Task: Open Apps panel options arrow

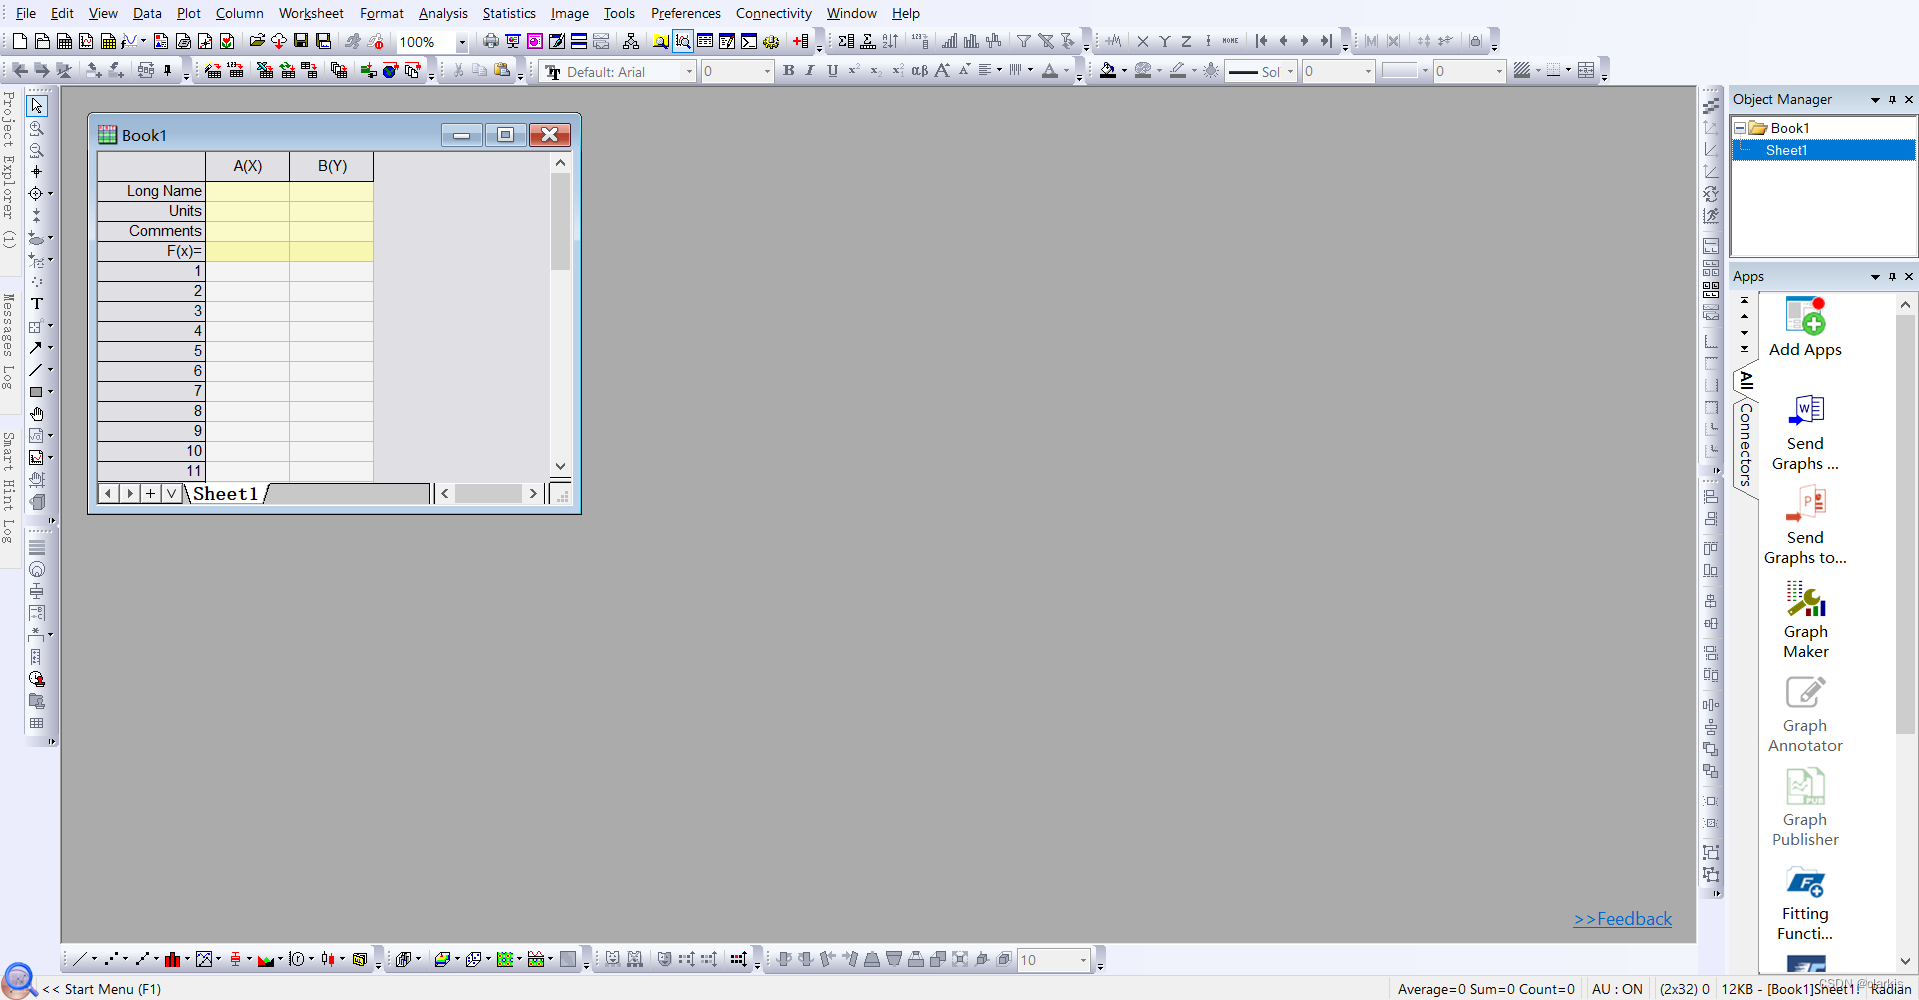Action: (x=1875, y=277)
